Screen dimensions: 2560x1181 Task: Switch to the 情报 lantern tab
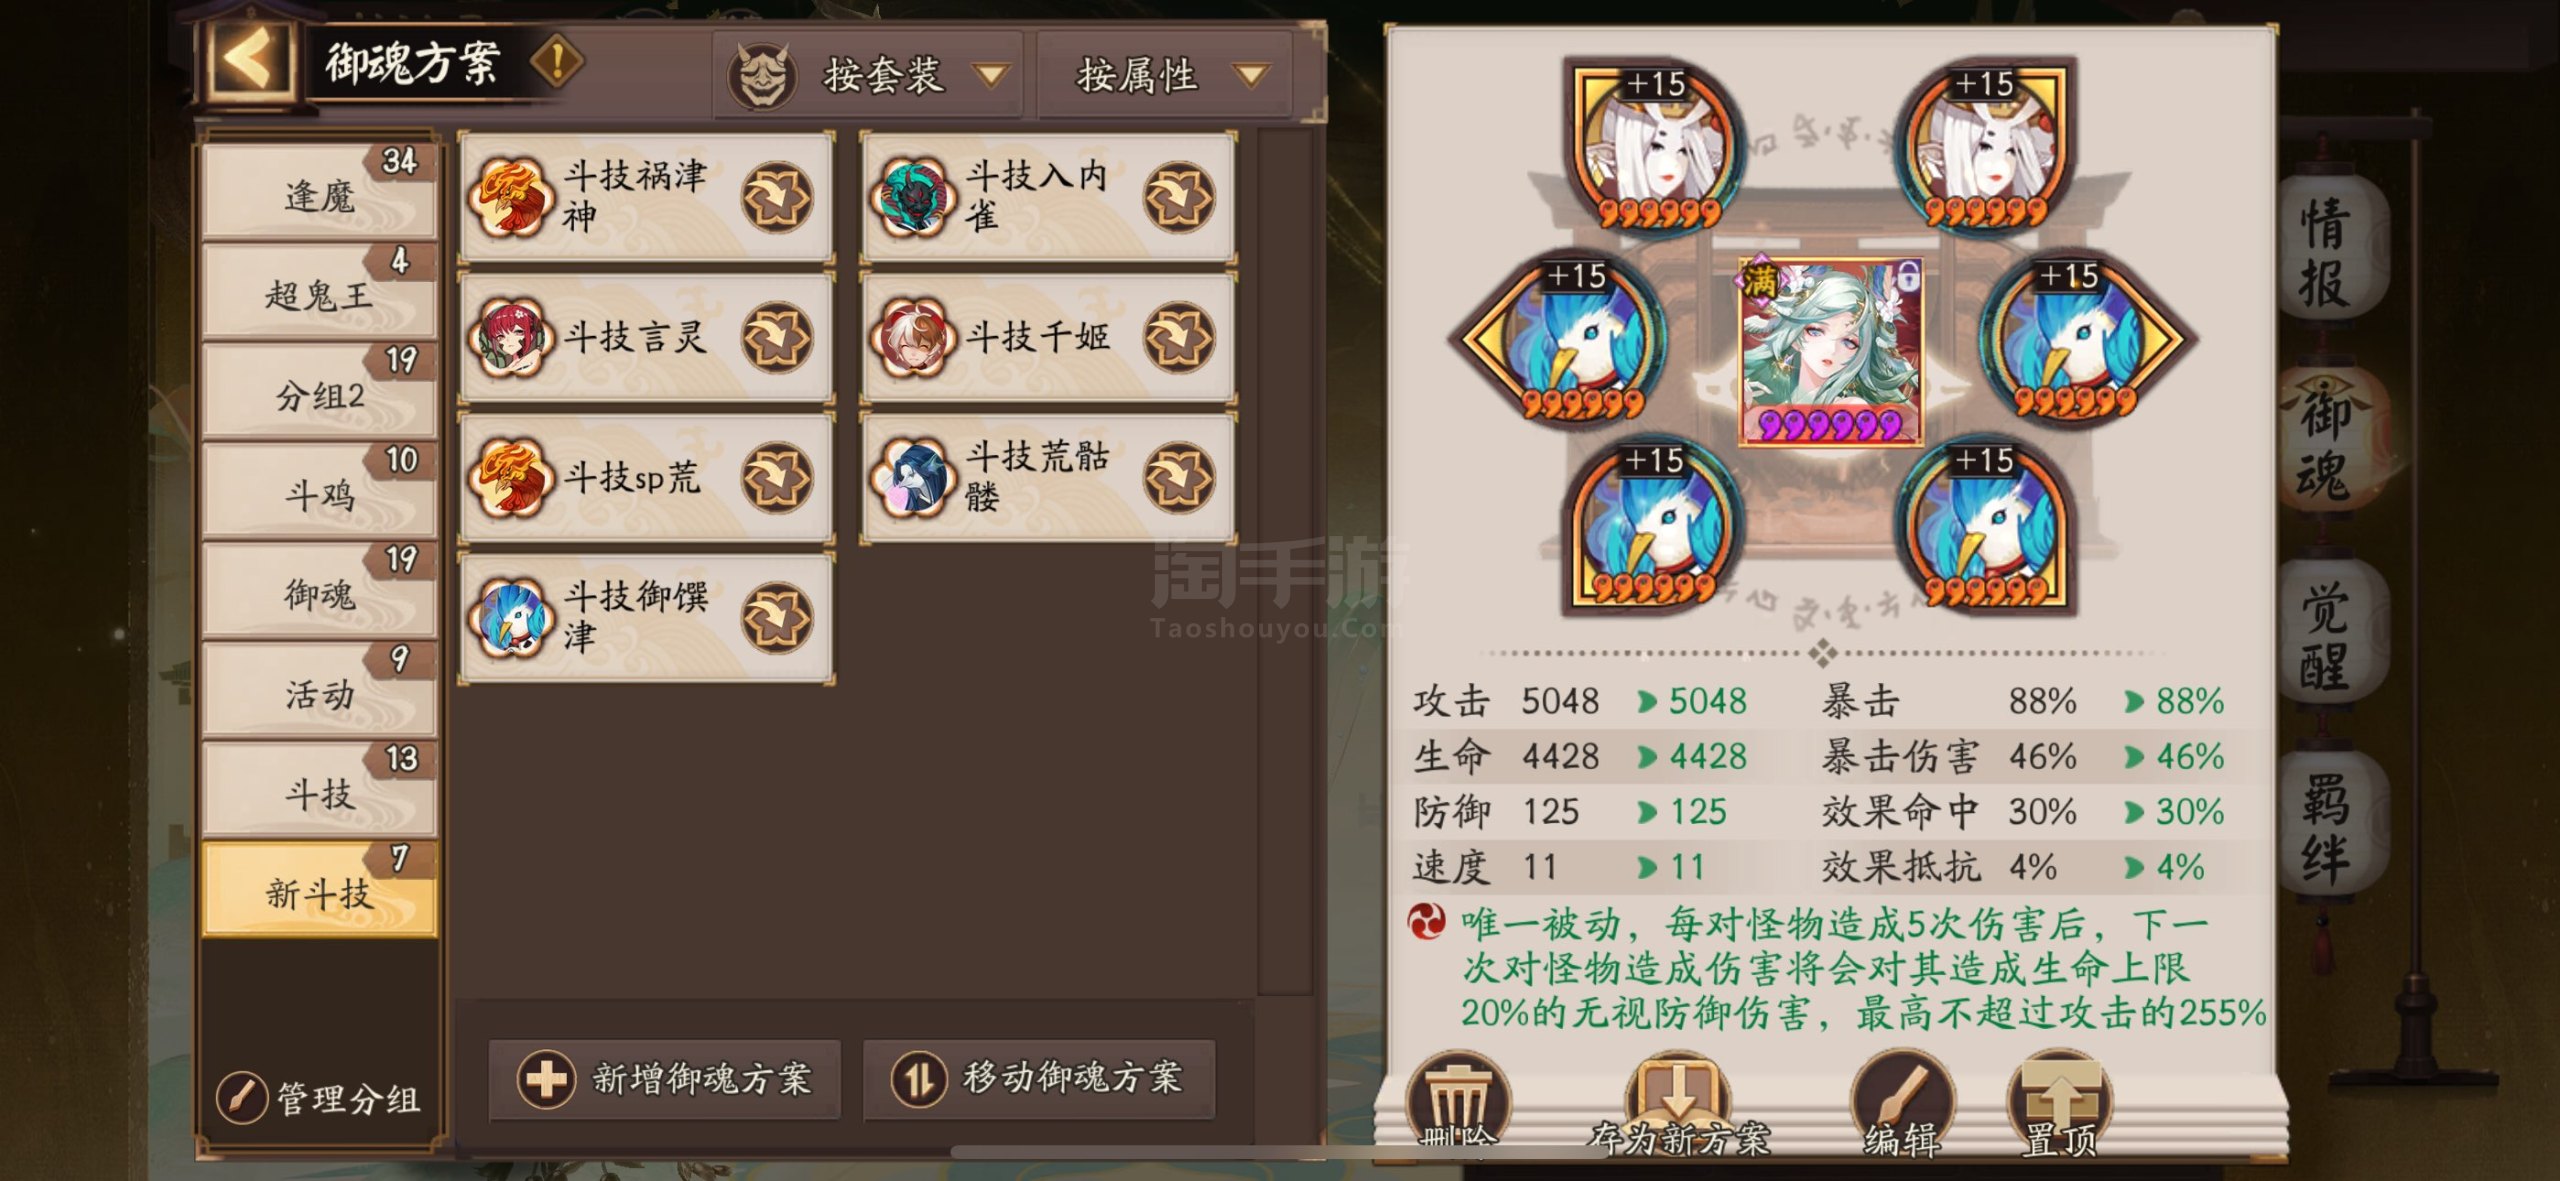coord(2326,251)
